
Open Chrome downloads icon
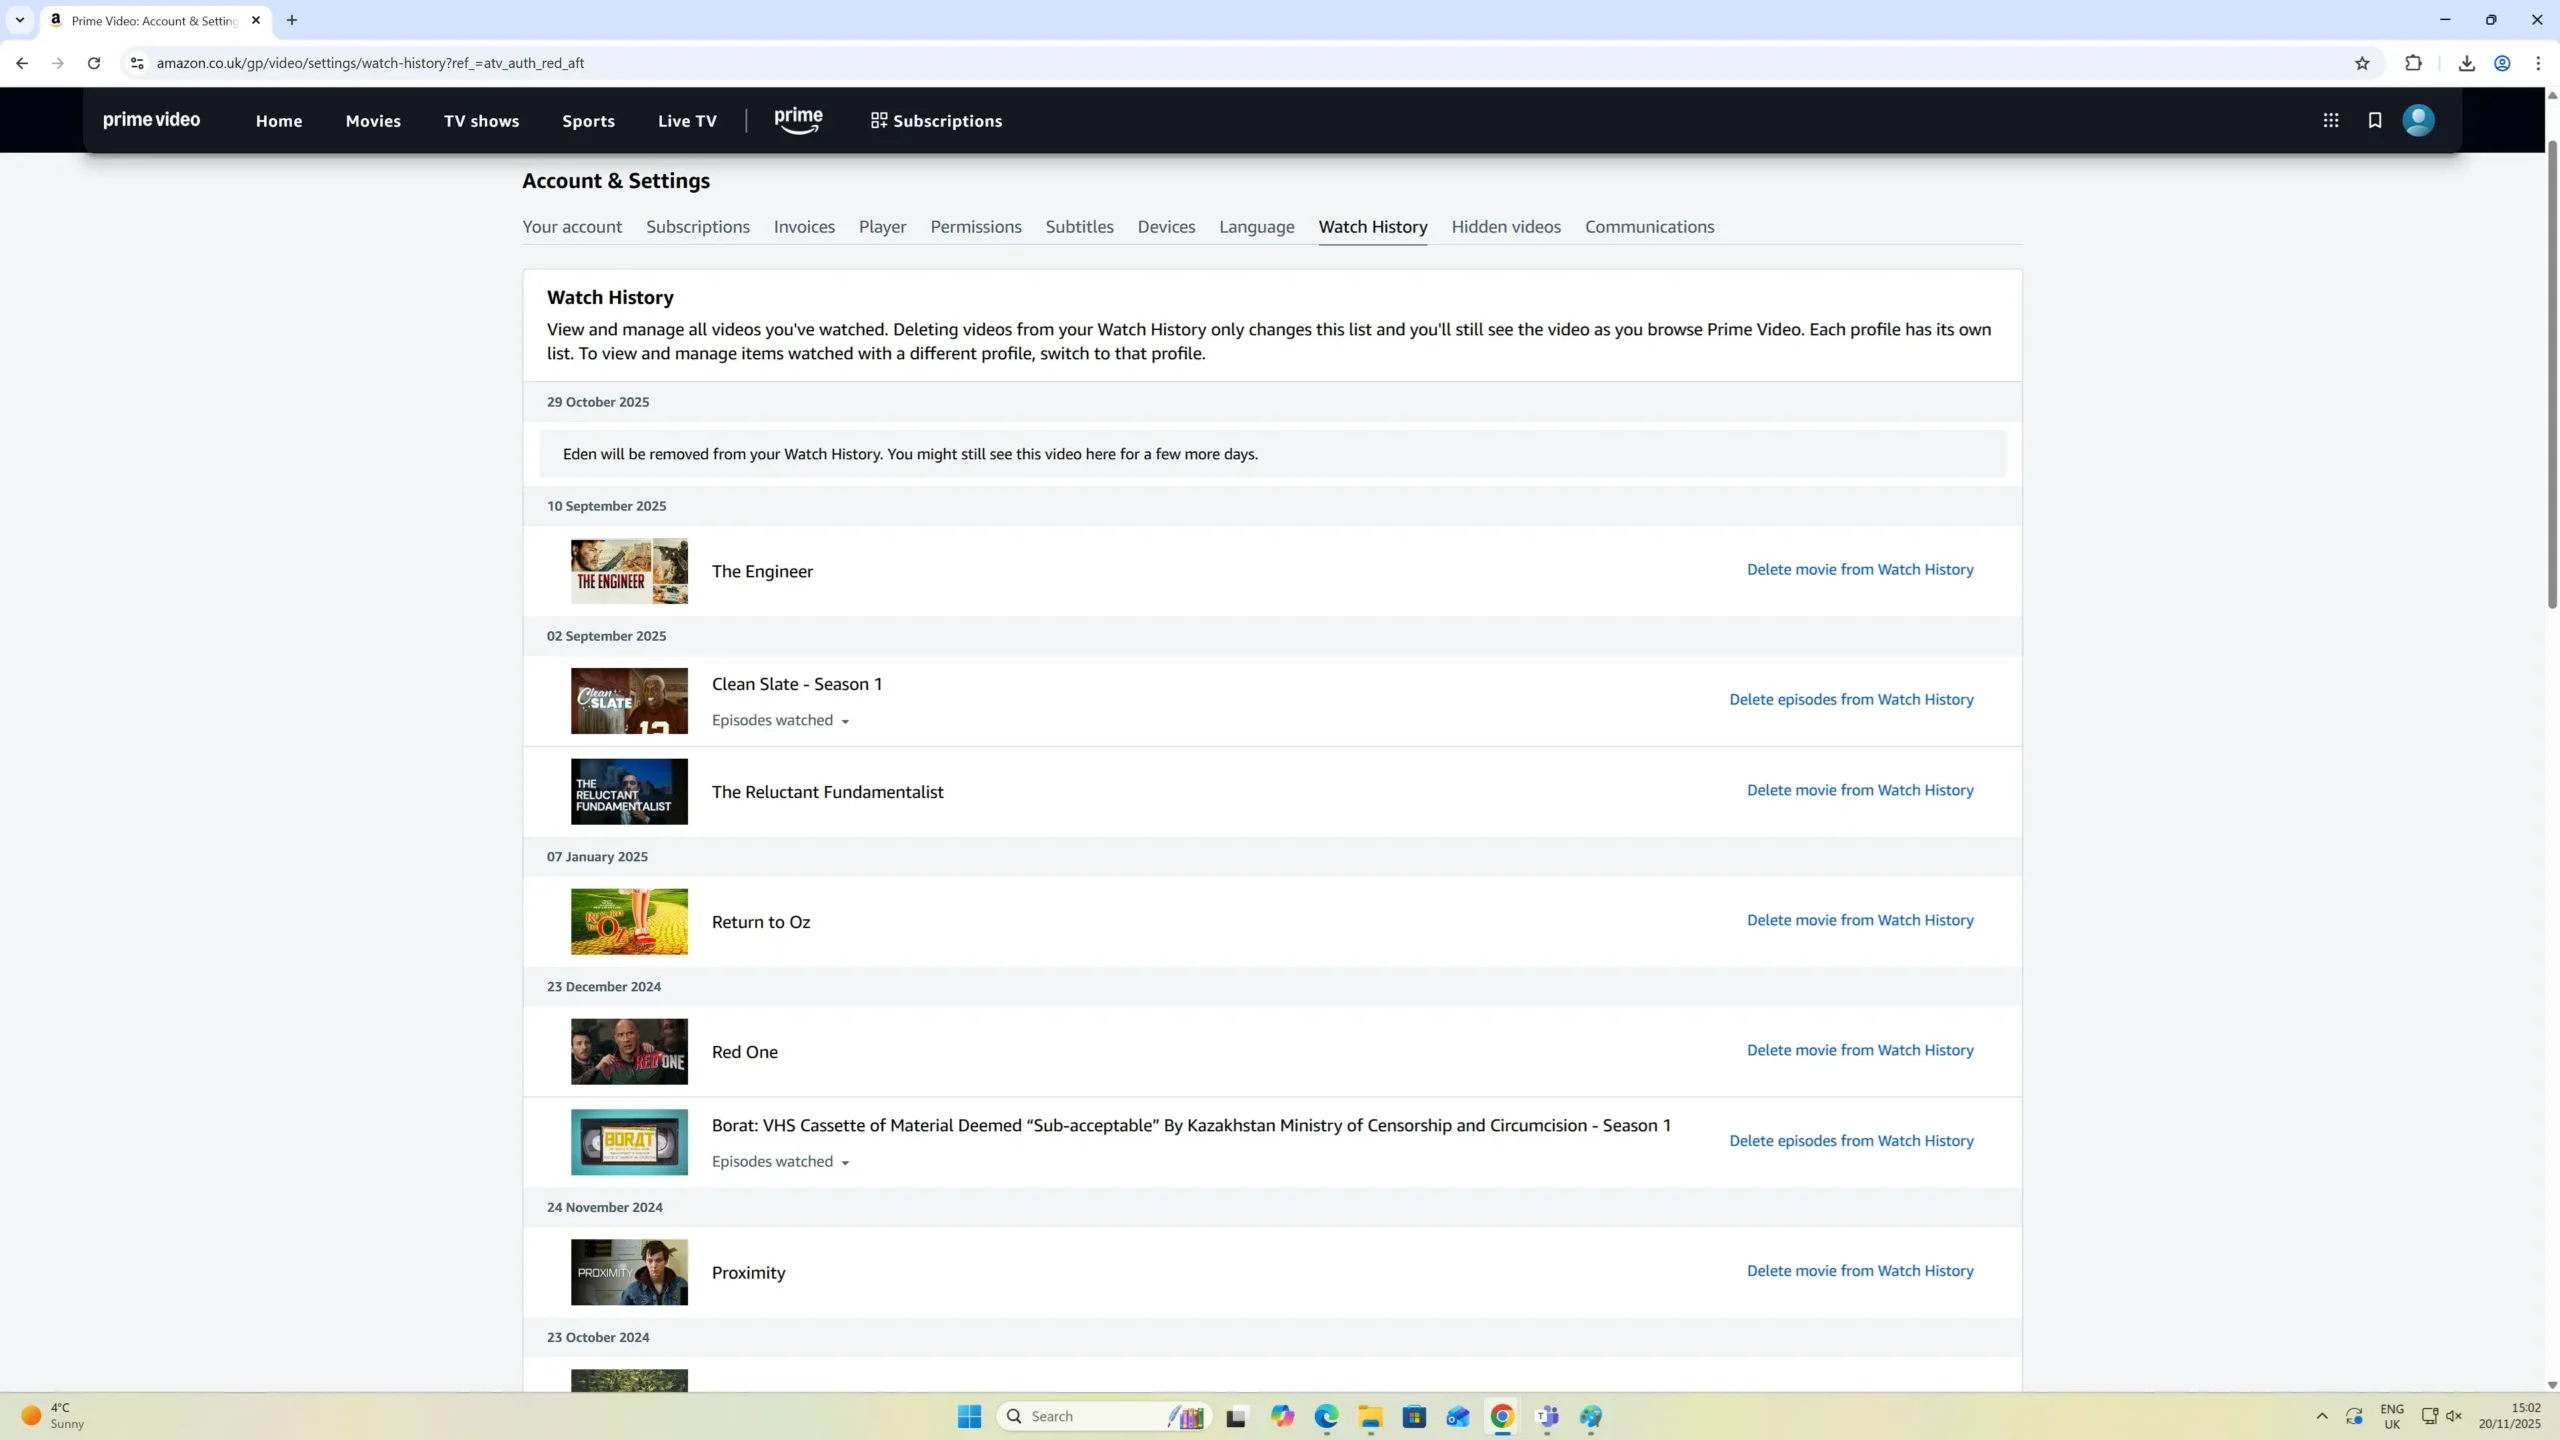pyautogui.click(x=2466, y=63)
